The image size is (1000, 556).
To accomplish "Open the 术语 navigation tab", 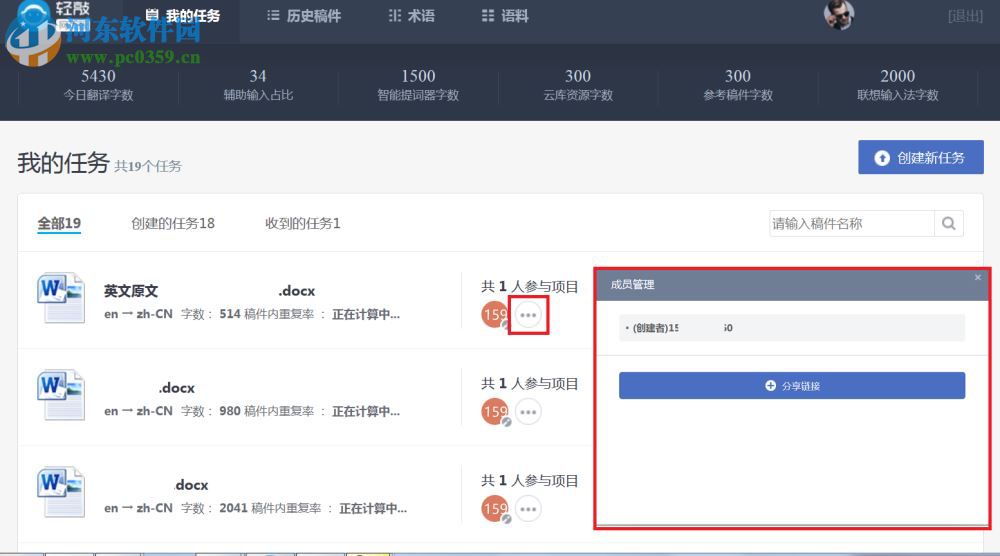I will click(412, 15).
